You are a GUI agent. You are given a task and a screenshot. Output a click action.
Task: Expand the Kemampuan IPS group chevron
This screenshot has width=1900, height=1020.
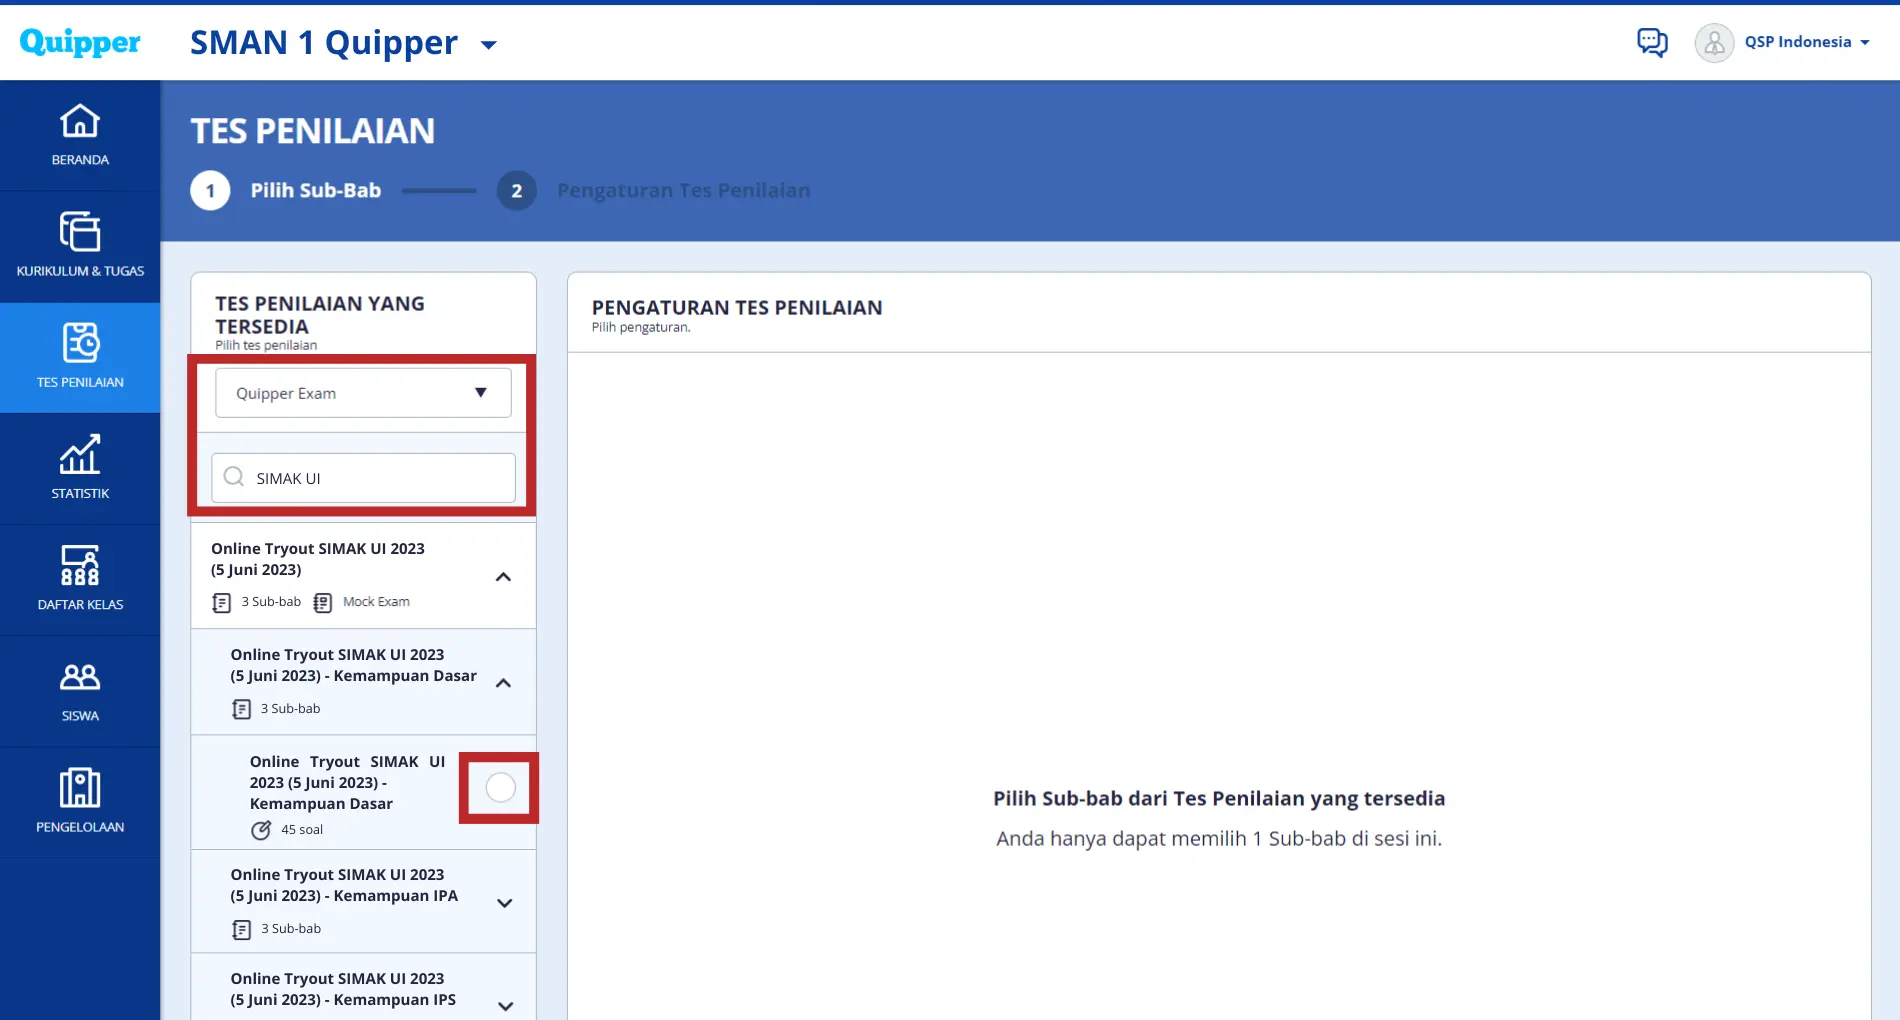pyautogui.click(x=505, y=1006)
